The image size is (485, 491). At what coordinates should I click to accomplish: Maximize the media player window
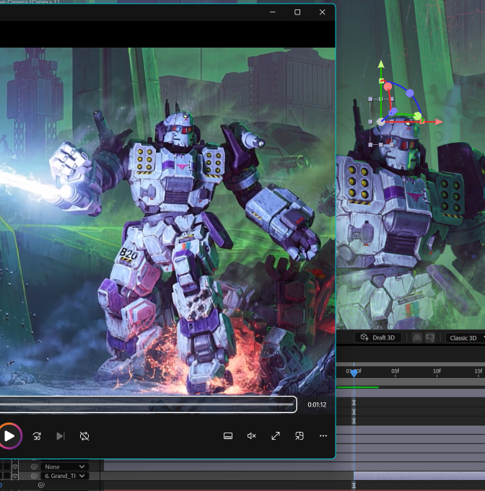click(297, 12)
